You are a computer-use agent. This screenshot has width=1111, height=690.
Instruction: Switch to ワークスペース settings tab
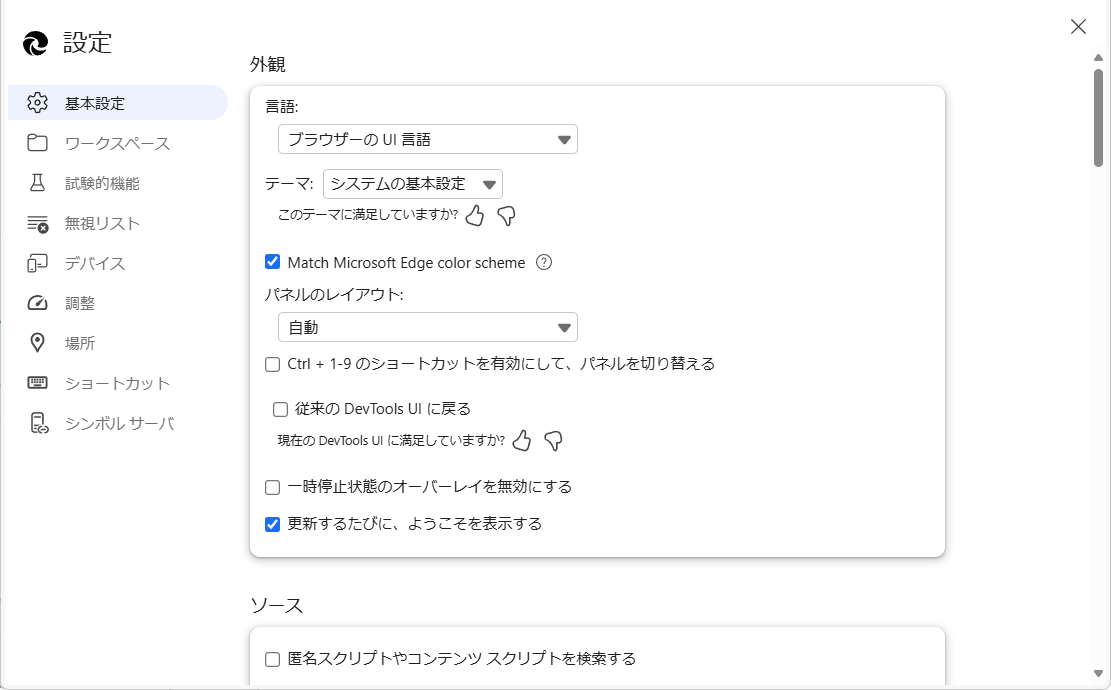[117, 143]
